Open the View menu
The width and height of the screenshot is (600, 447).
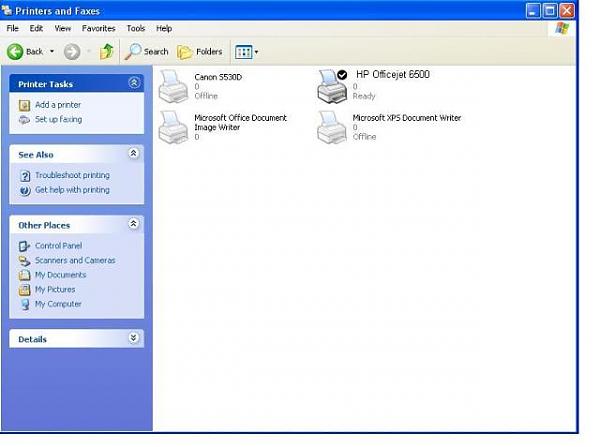[63, 29]
